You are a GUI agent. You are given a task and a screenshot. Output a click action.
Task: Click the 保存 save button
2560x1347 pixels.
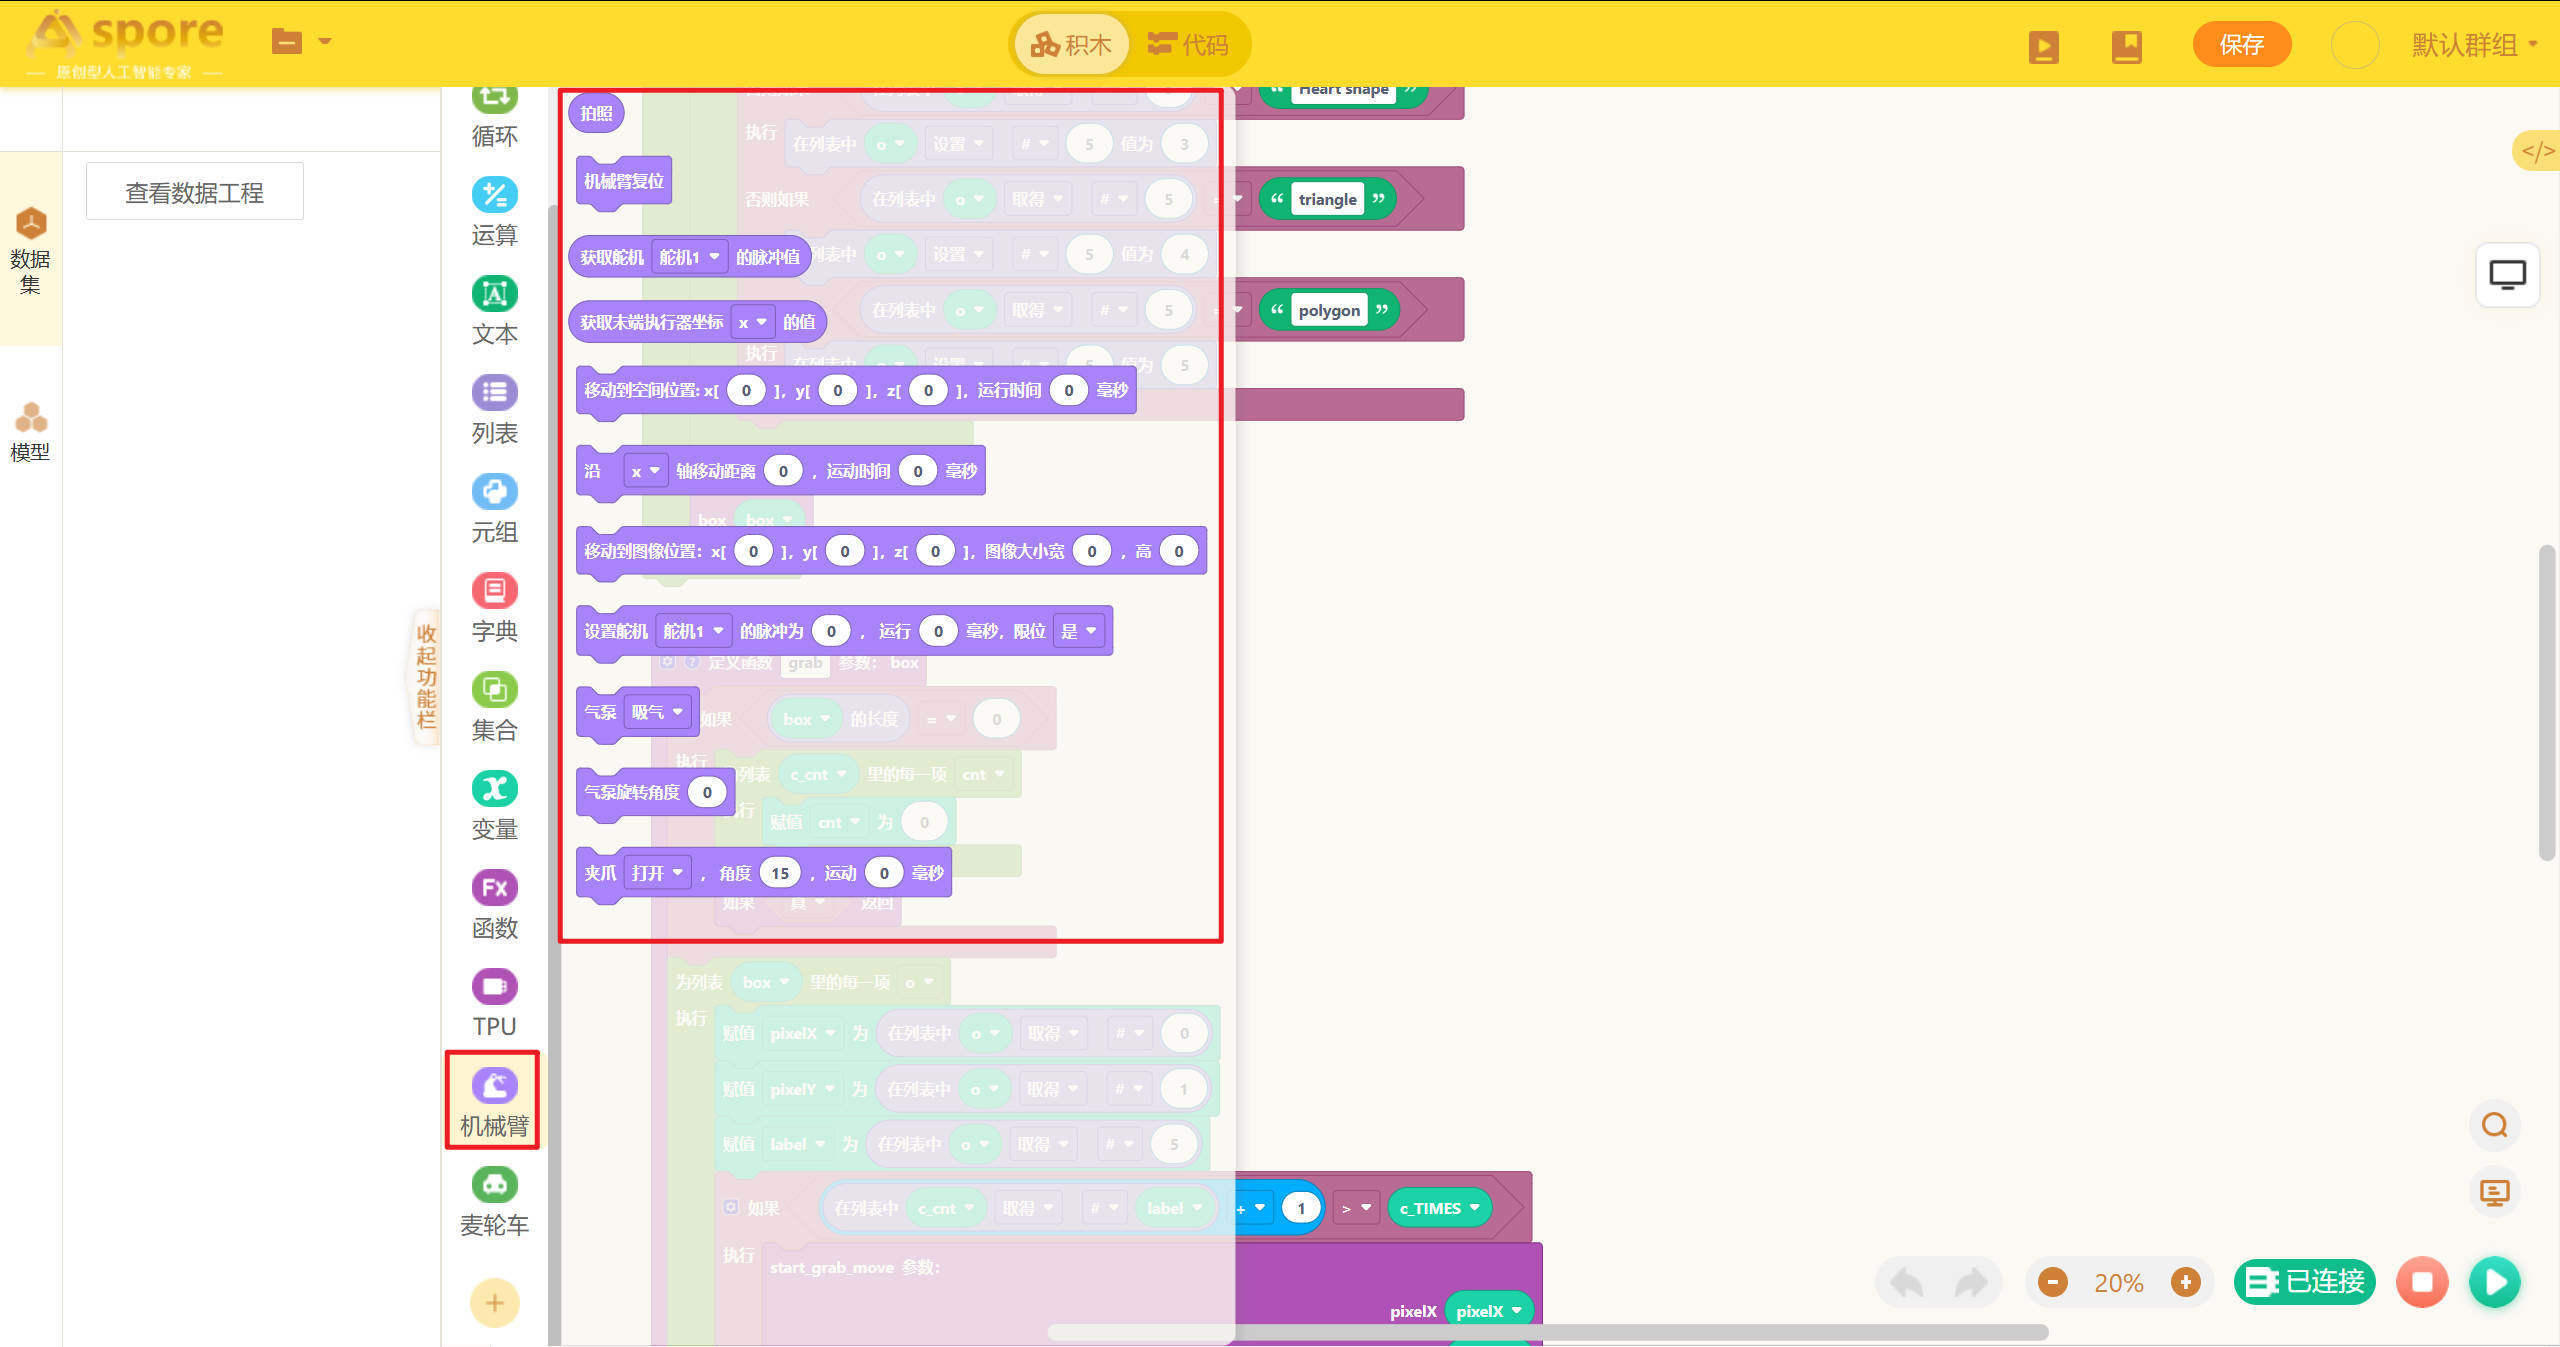click(2241, 44)
